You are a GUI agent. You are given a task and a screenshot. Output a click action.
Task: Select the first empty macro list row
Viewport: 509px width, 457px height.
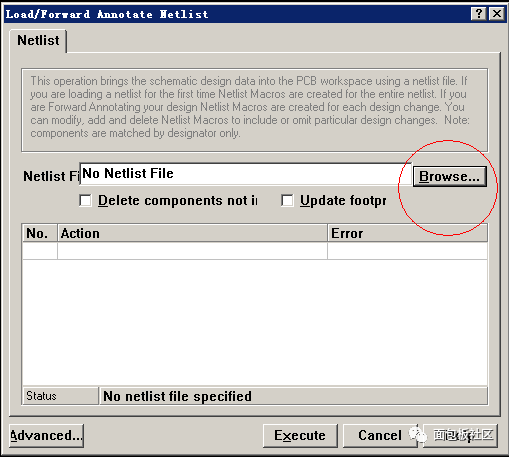tap(255, 251)
